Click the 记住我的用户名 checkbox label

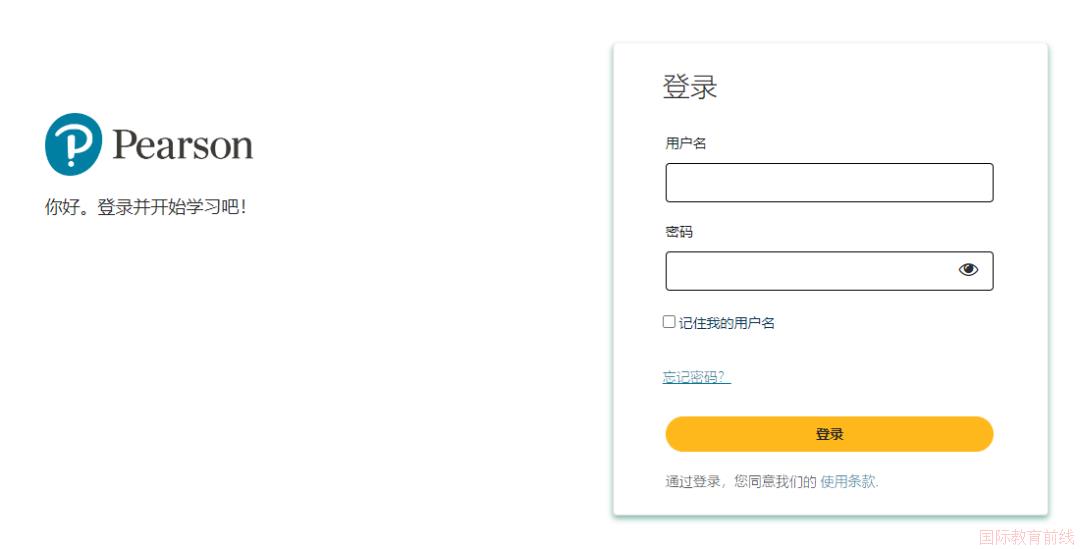pos(727,322)
